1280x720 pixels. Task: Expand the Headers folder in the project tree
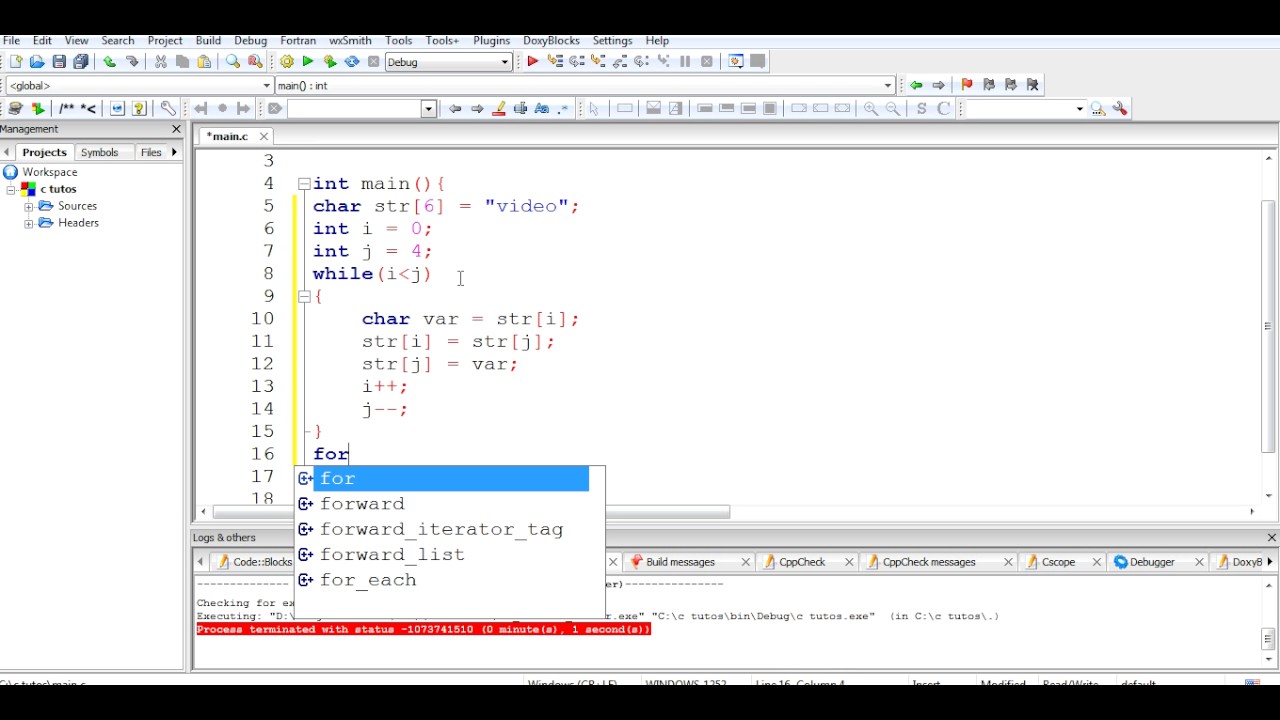click(x=29, y=223)
